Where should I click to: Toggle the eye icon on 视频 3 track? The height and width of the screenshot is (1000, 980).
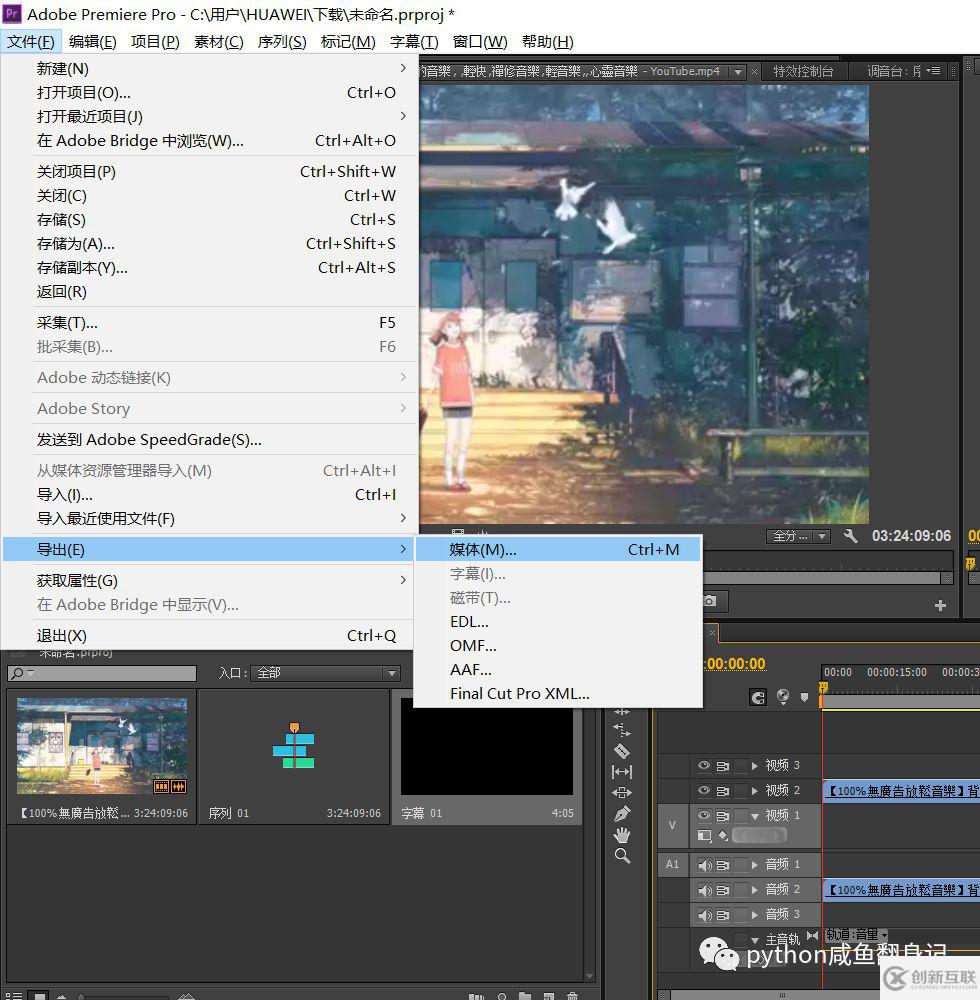pyautogui.click(x=704, y=765)
